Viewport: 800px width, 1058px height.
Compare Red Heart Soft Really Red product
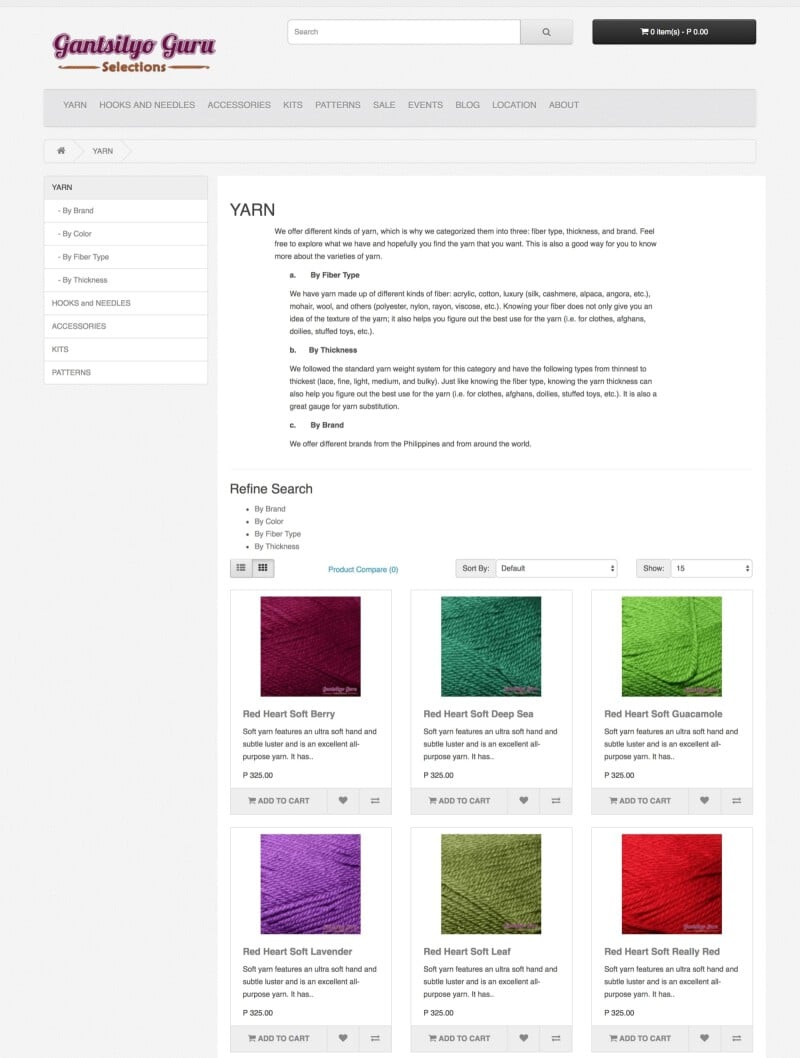pos(737,1038)
